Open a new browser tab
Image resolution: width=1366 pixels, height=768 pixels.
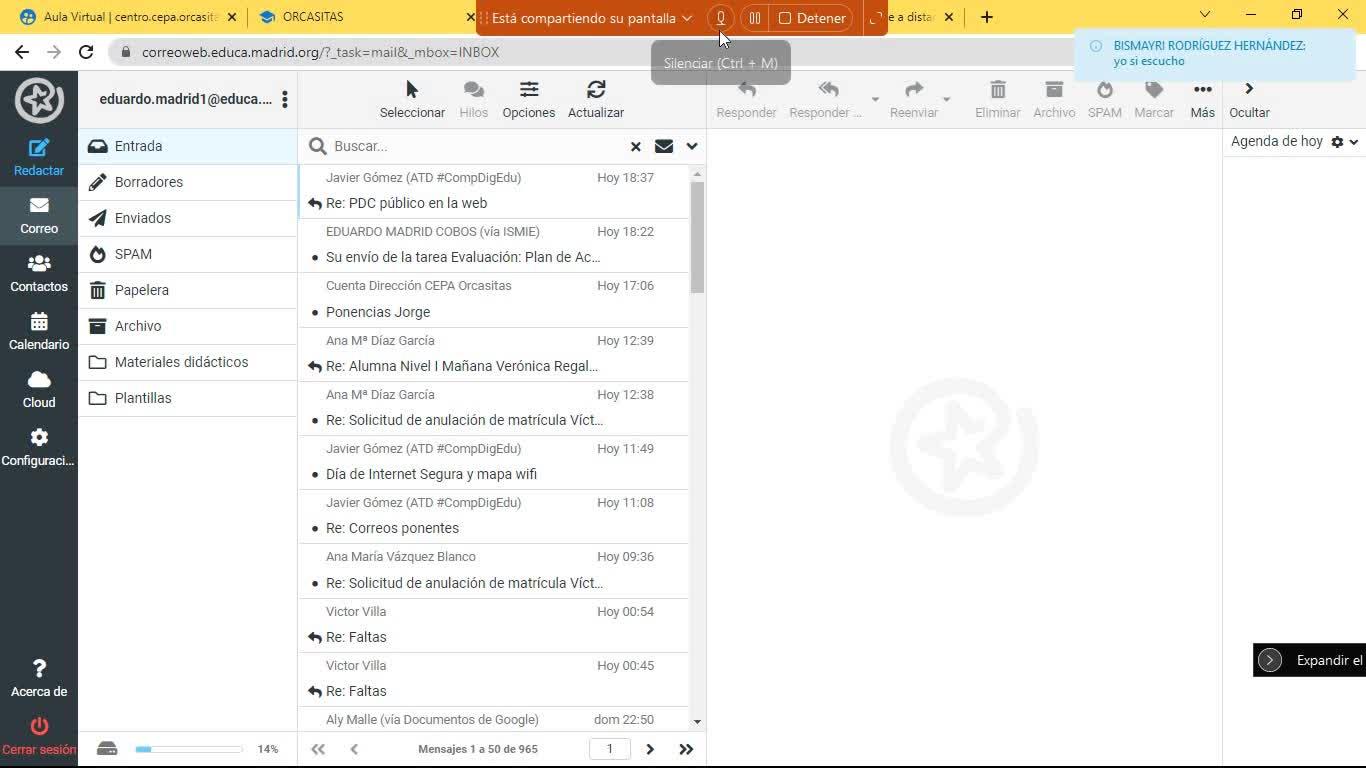click(987, 17)
